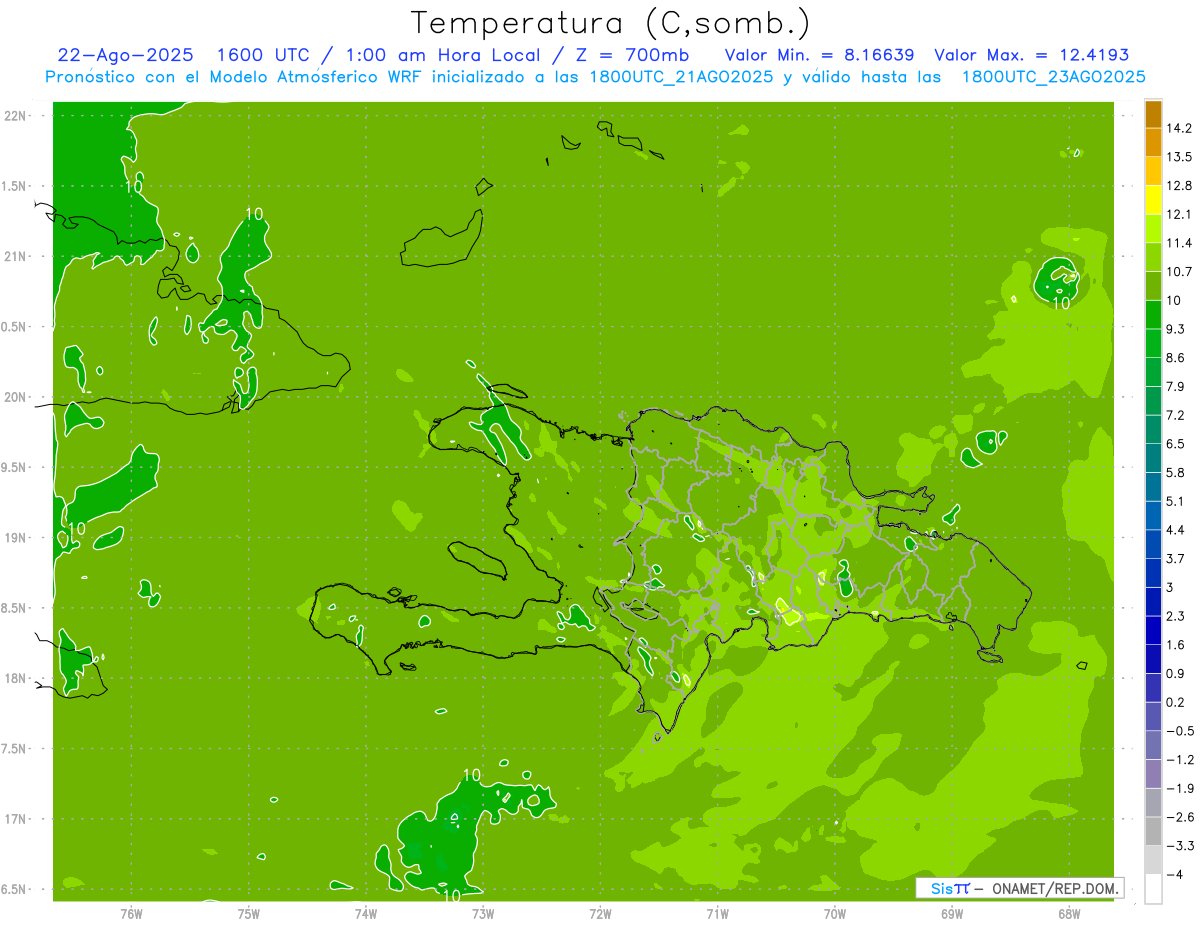
Task: Click the '12.8' color bar label
Action: (x=1179, y=186)
